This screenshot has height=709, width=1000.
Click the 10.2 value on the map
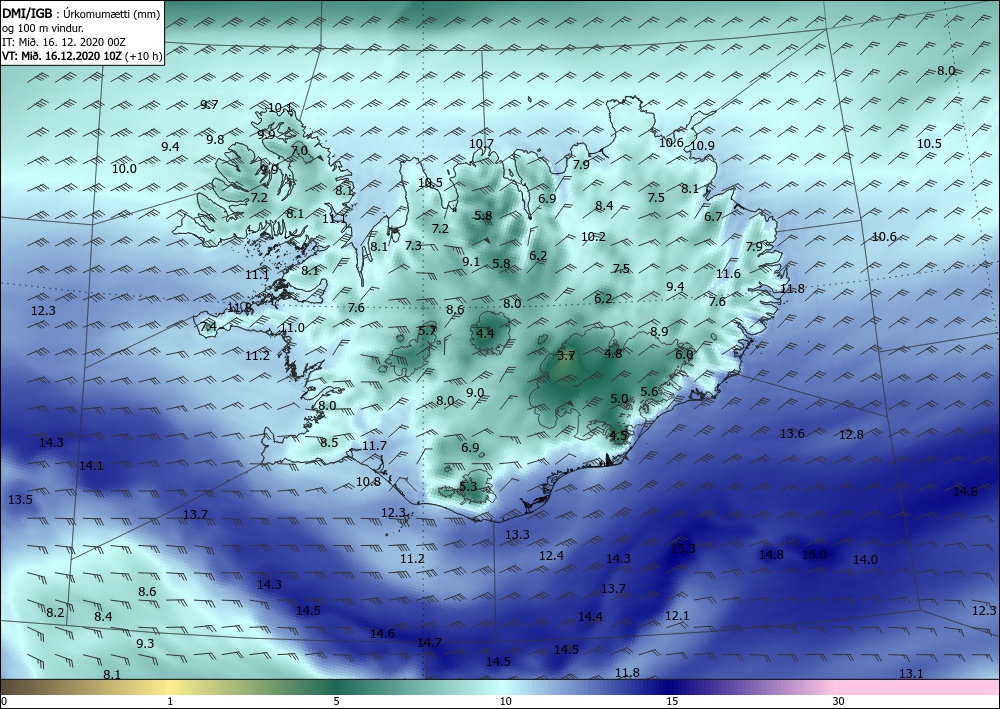(x=593, y=237)
